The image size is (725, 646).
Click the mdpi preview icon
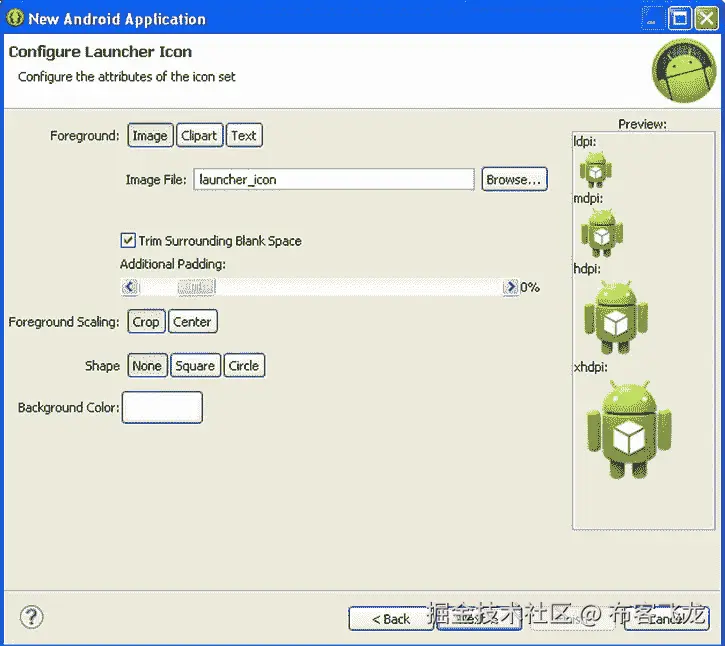coord(602,233)
